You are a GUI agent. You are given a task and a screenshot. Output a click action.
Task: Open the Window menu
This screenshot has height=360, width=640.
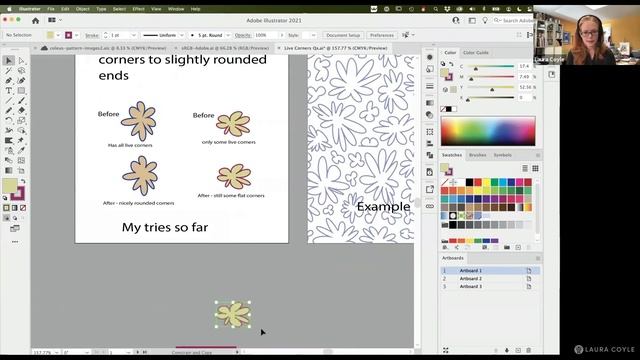[x=176, y=9]
